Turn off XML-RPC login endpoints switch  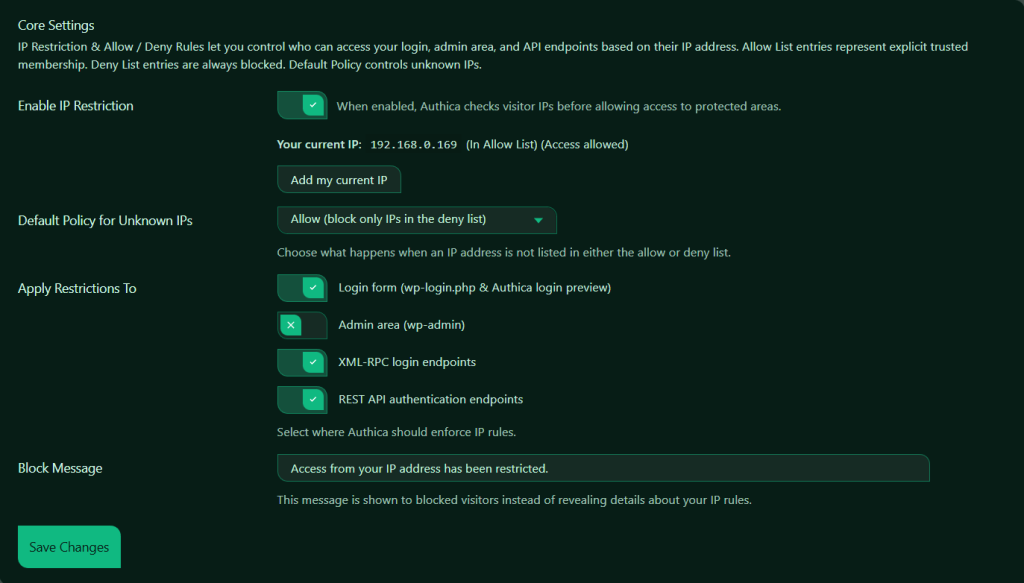pyautogui.click(x=302, y=362)
